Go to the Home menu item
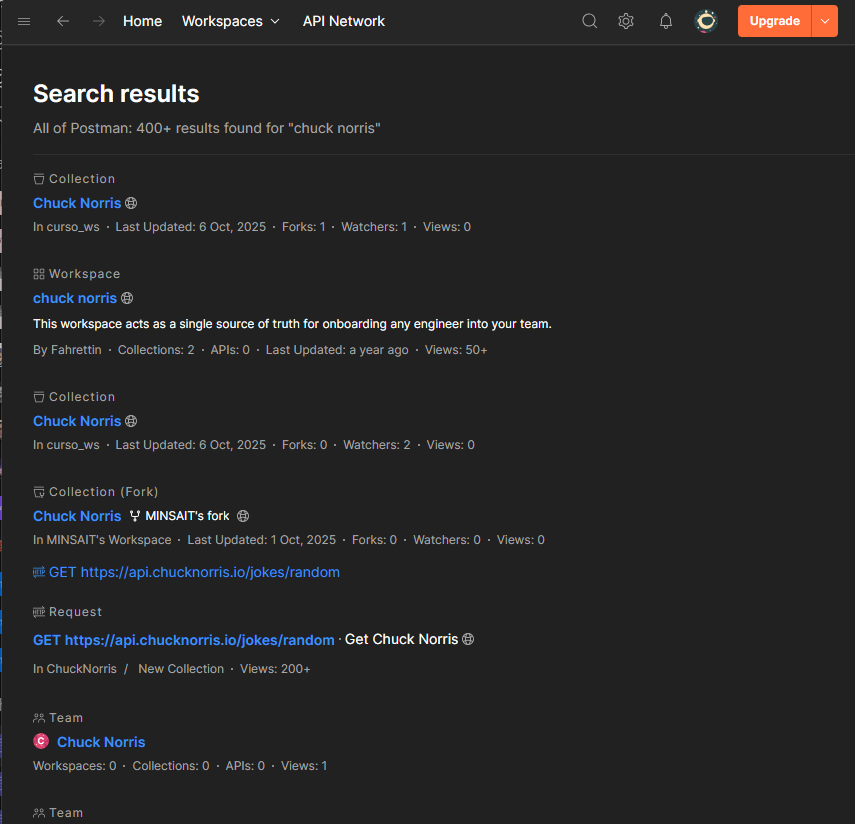The height and width of the screenshot is (824, 855). click(x=142, y=21)
